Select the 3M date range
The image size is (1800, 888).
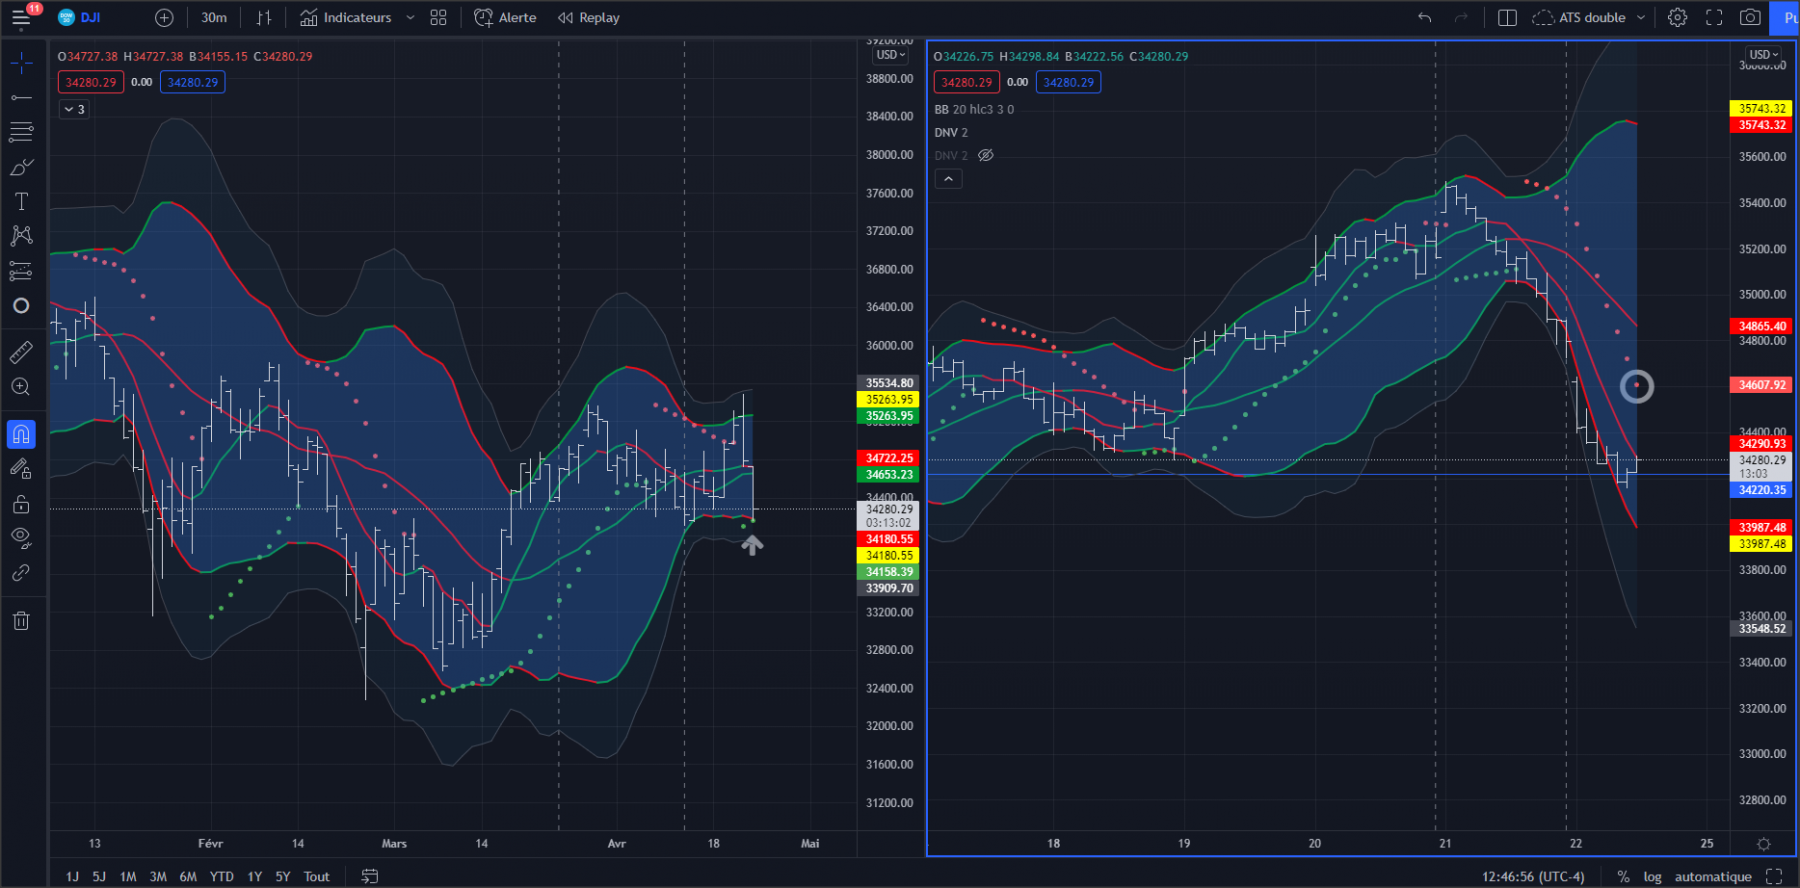point(158,877)
